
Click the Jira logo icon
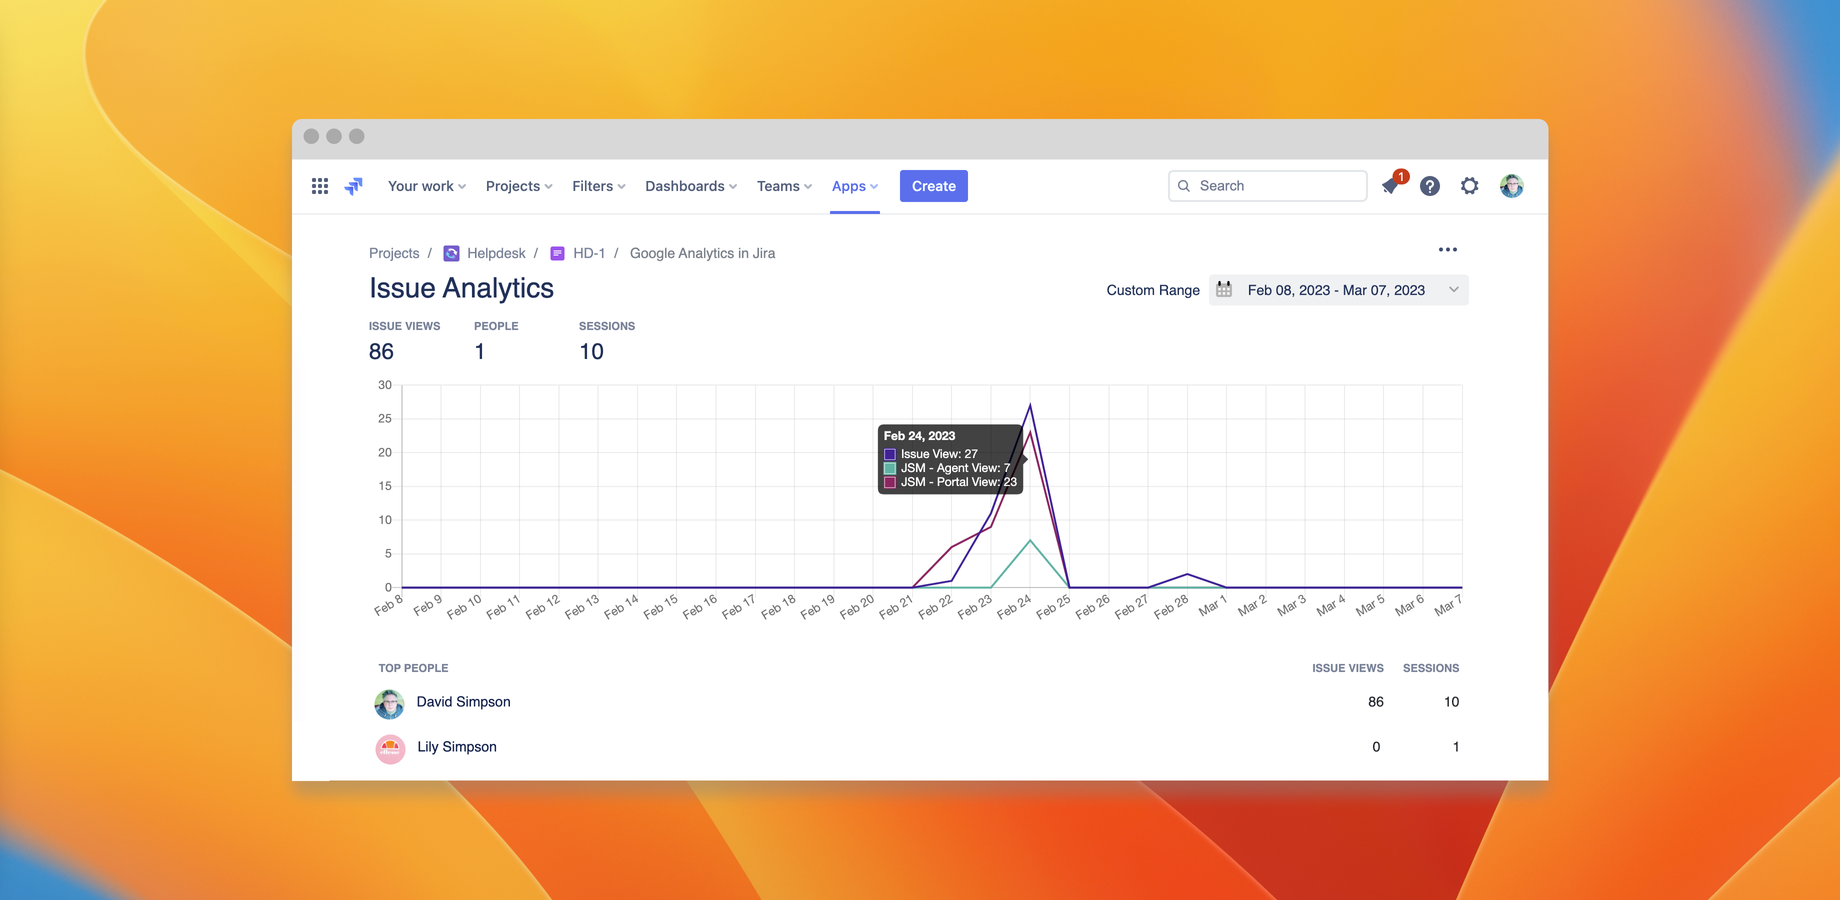coord(354,186)
